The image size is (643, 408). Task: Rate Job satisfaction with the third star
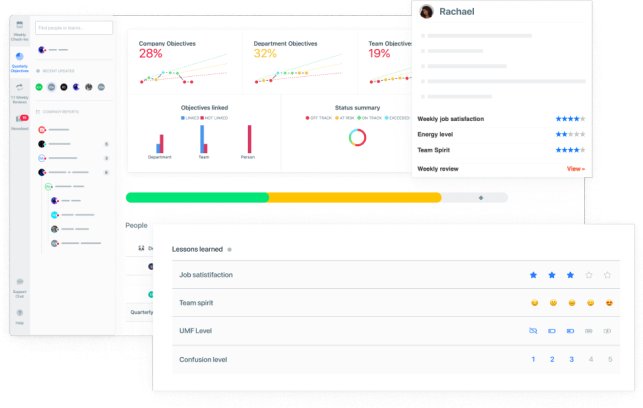(570, 275)
